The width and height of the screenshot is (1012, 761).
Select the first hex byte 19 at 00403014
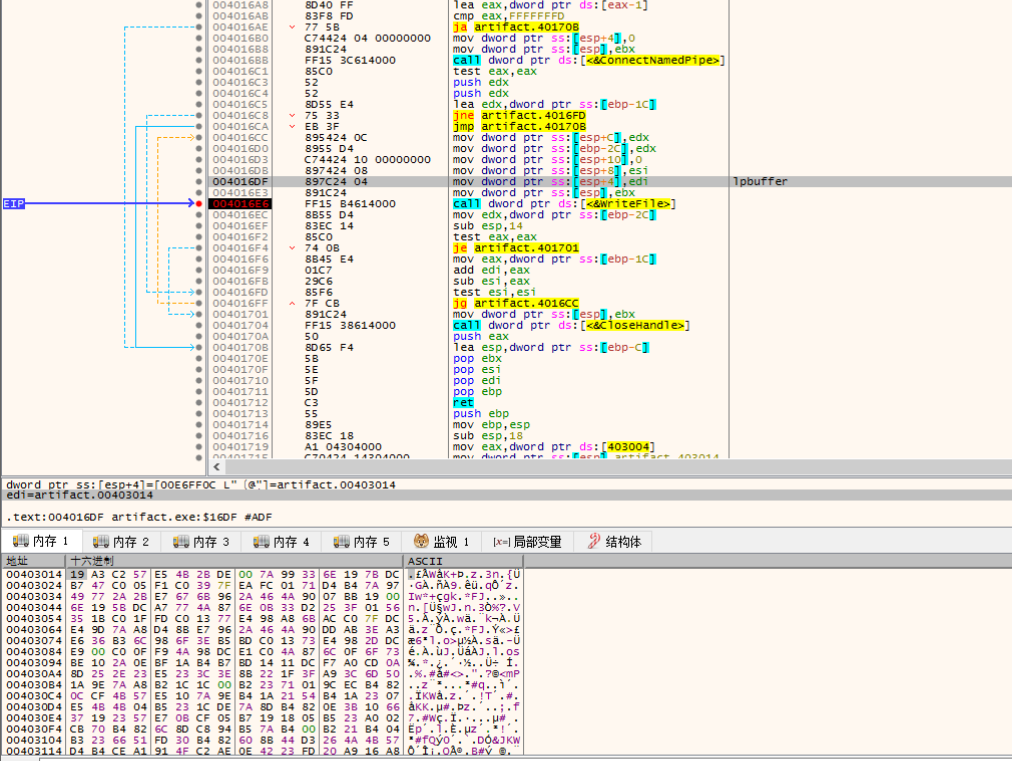(x=77, y=574)
